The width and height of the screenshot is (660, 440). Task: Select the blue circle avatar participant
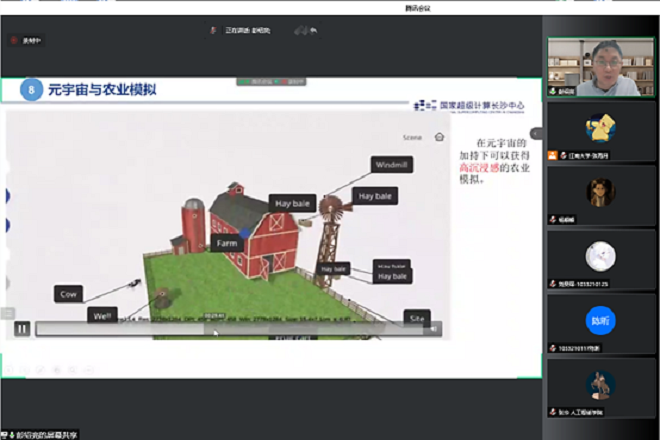click(x=600, y=320)
